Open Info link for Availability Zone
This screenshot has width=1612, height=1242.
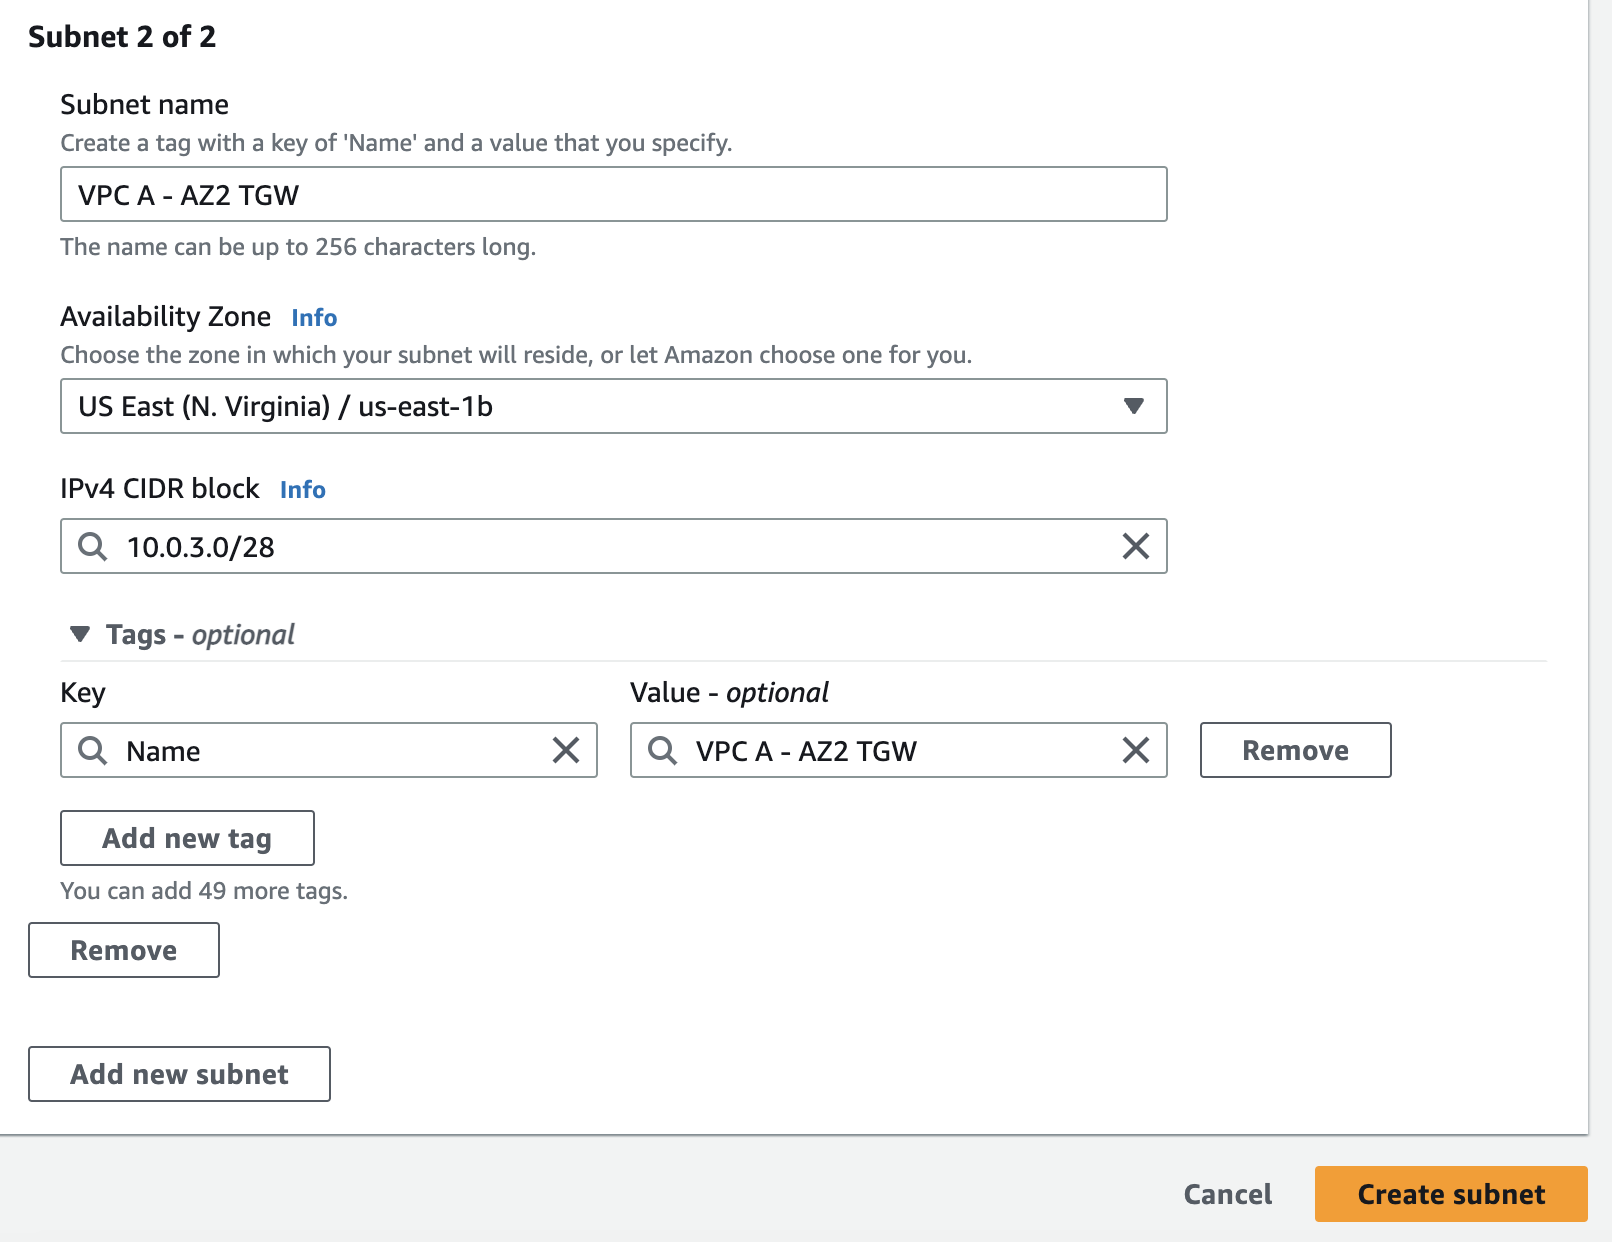click(314, 318)
